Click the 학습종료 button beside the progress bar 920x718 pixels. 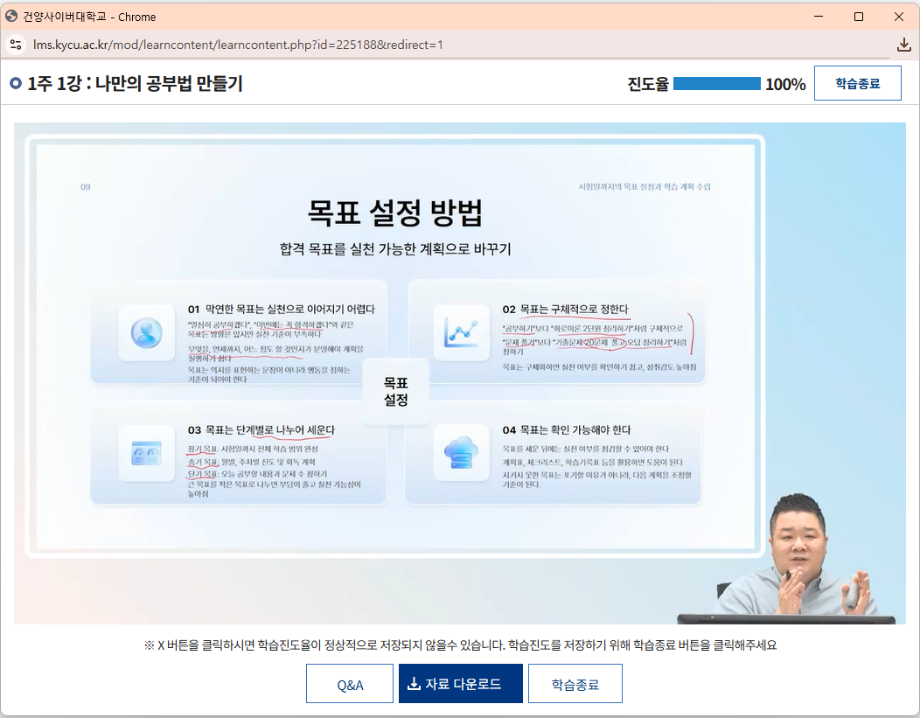point(857,83)
